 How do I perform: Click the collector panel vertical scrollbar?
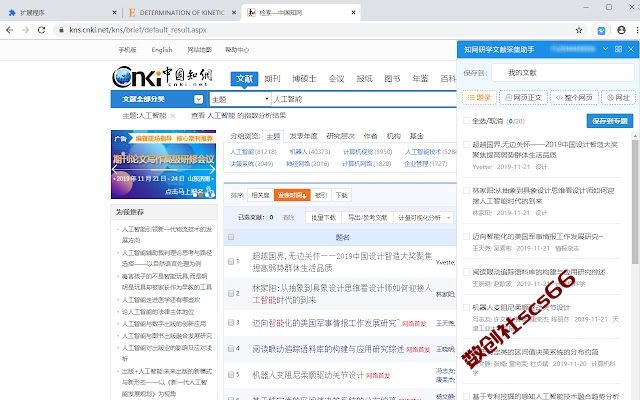[x=635, y=202]
